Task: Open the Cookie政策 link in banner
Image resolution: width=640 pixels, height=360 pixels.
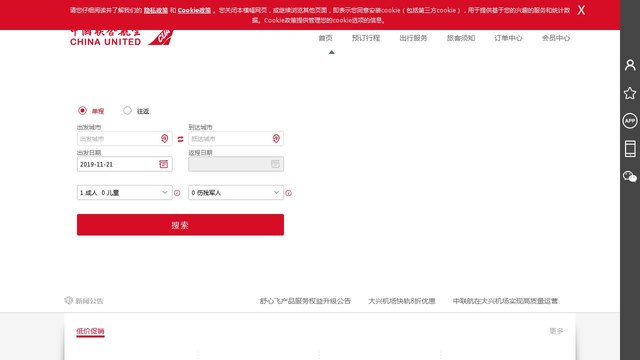Action: click(194, 10)
